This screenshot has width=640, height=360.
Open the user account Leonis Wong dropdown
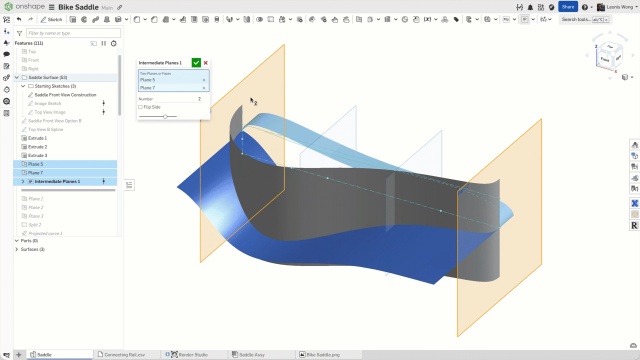coord(617,7)
